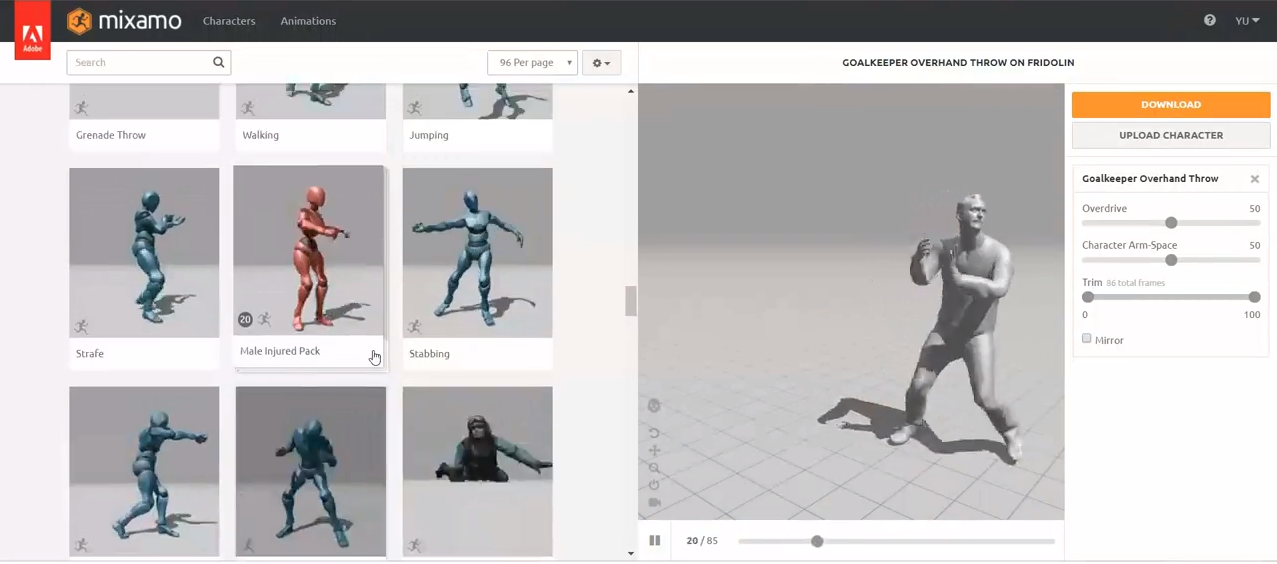Toggle the camera follow icon in the viewport

click(x=654, y=502)
